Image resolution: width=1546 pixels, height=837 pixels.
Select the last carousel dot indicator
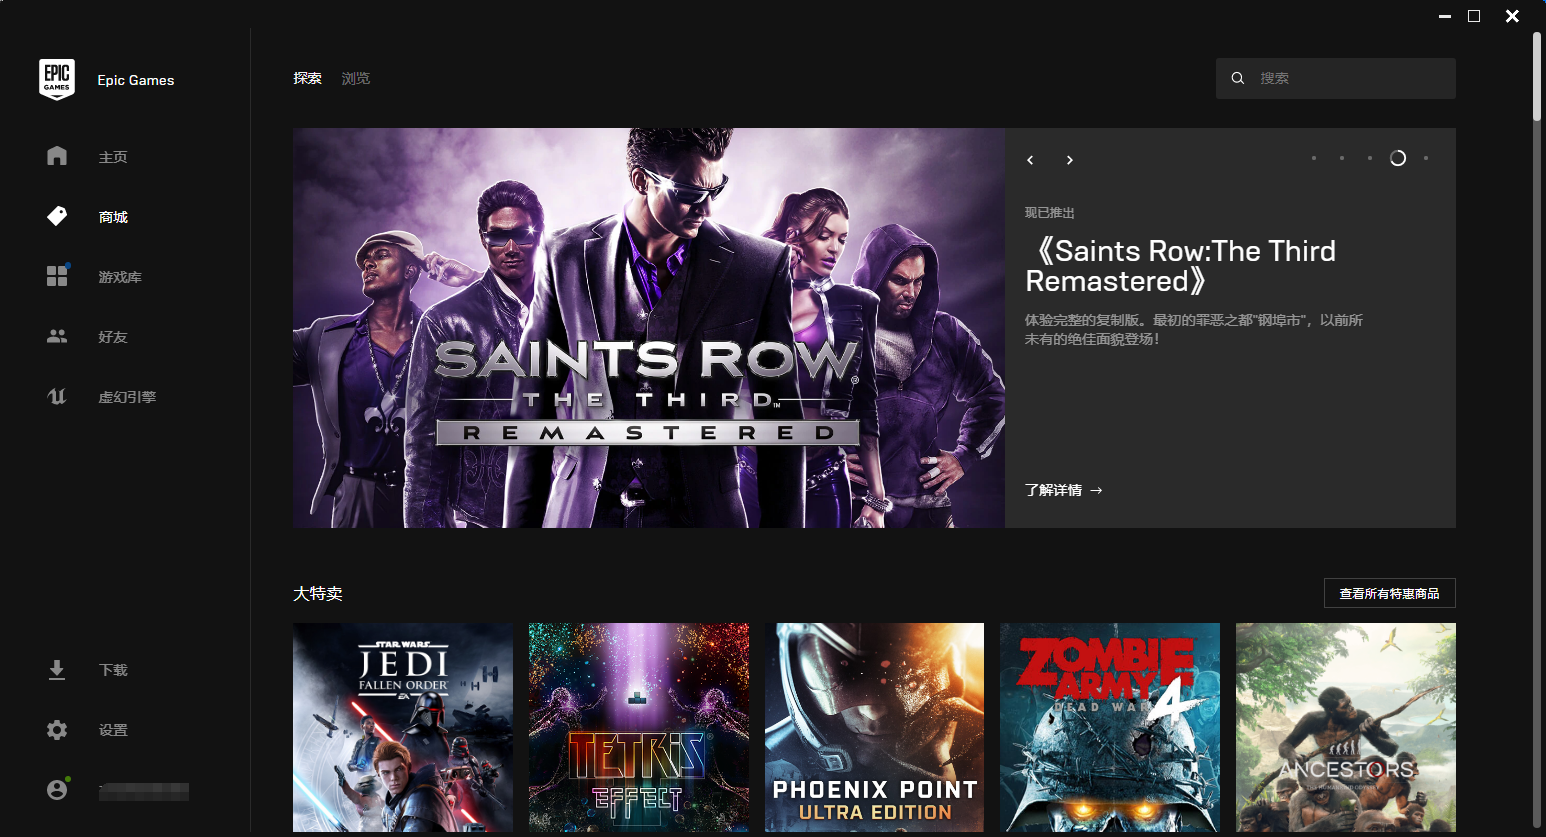1426,158
